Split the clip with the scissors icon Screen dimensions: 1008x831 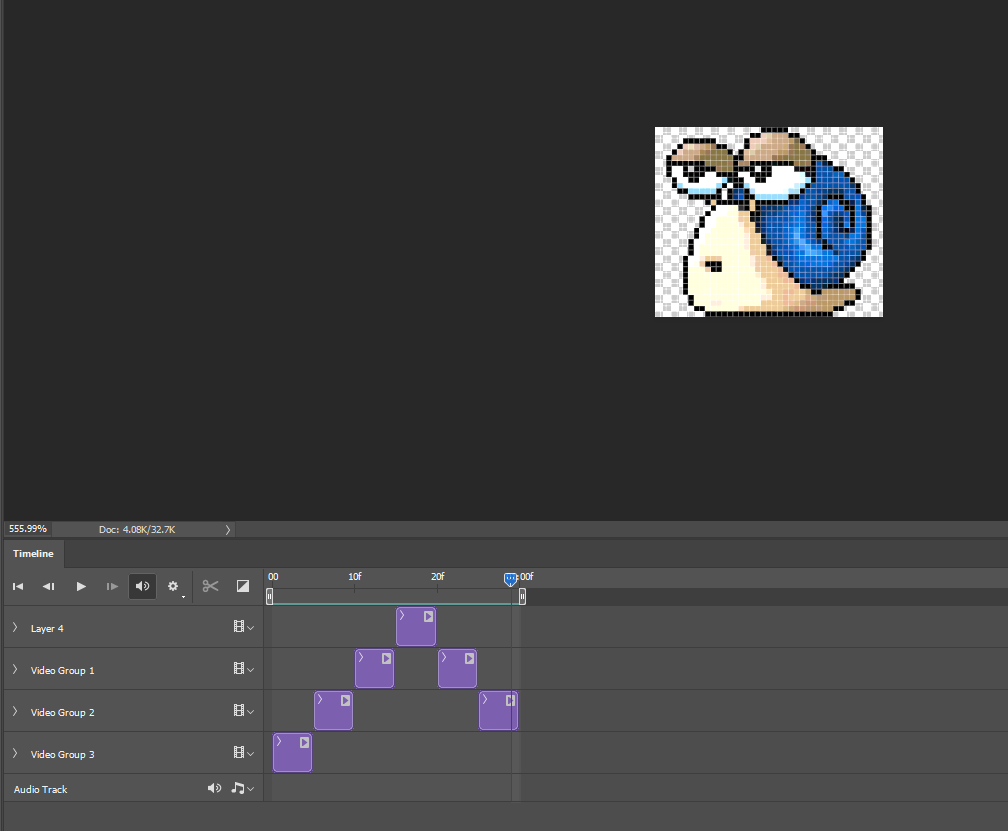click(x=210, y=586)
